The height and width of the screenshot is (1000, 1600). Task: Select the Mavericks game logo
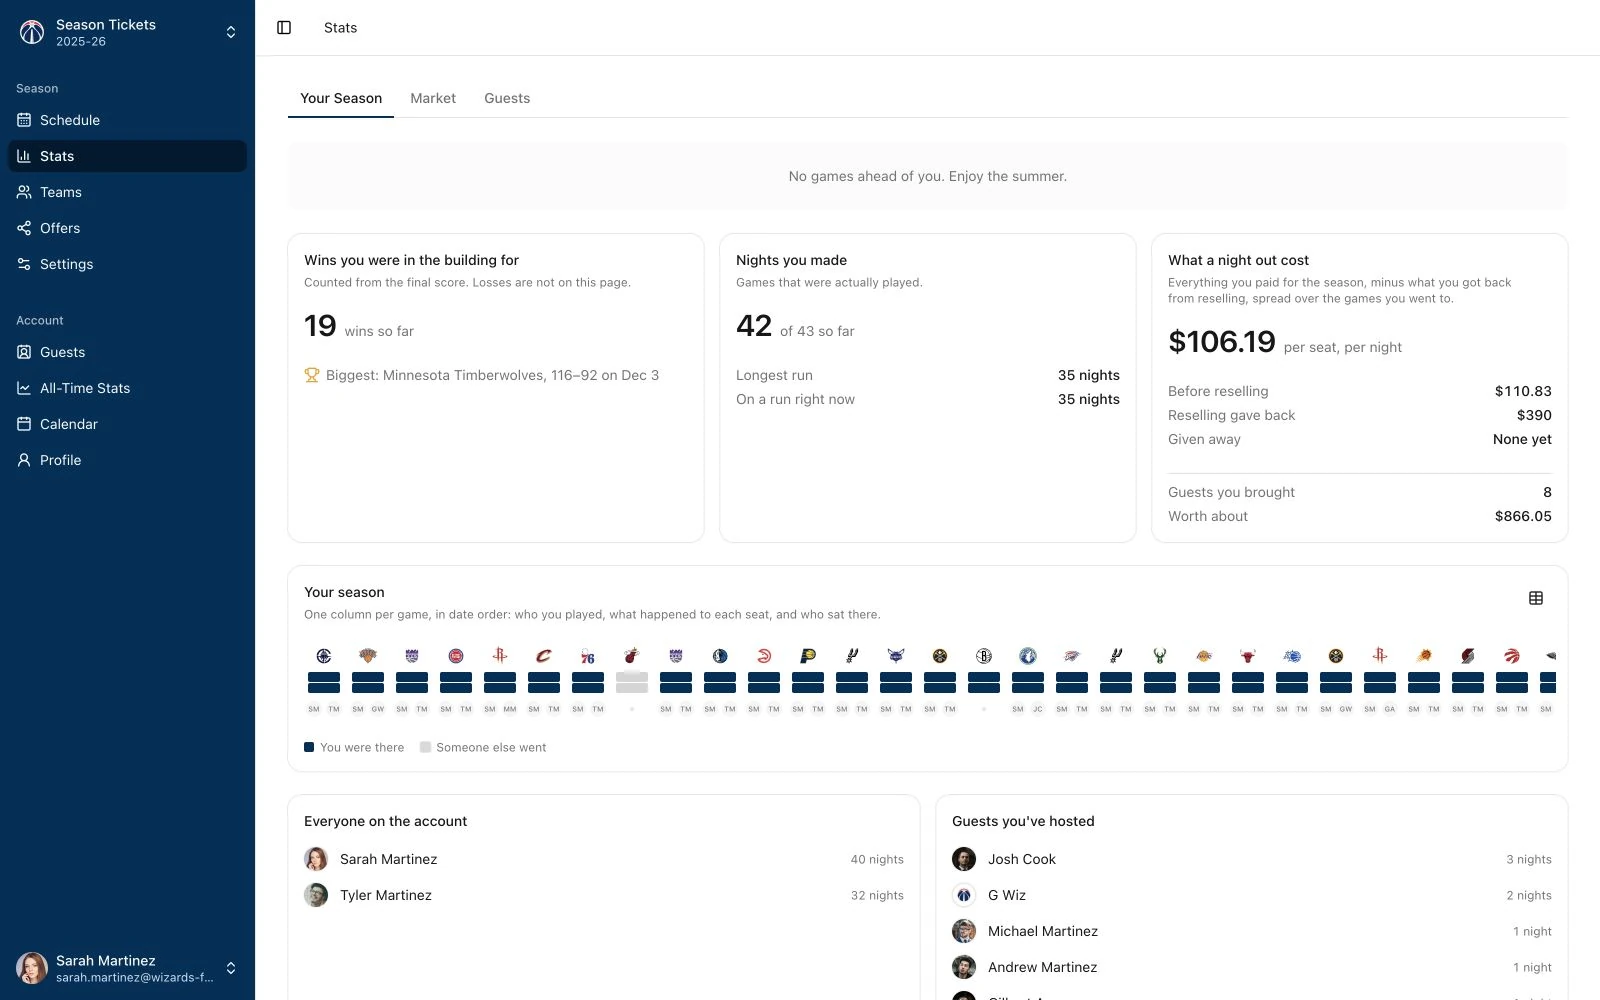tap(720, 656)
